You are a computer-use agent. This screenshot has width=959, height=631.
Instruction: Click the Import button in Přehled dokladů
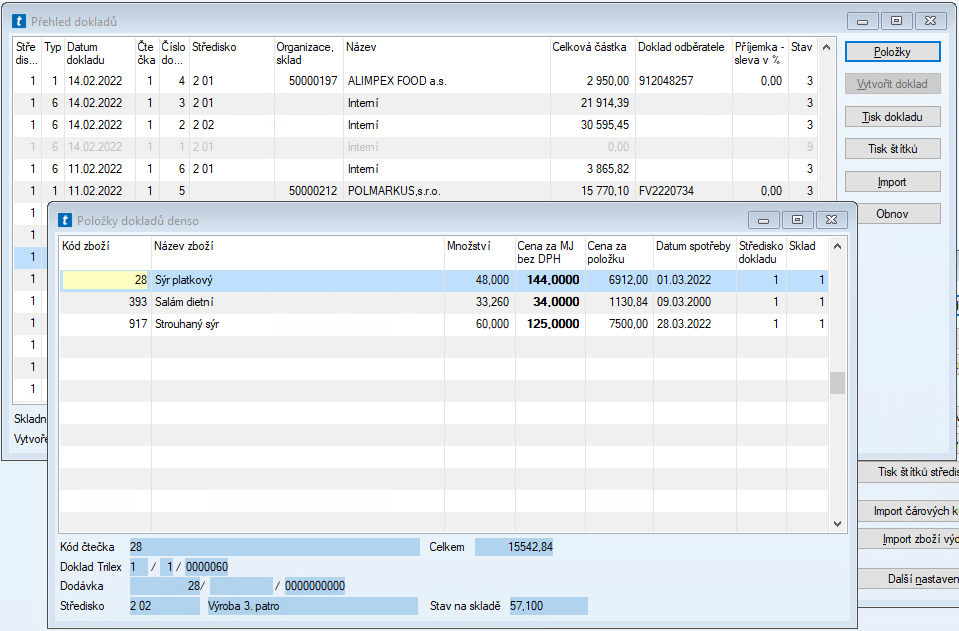pyautogui.click(x=892, y=182)
